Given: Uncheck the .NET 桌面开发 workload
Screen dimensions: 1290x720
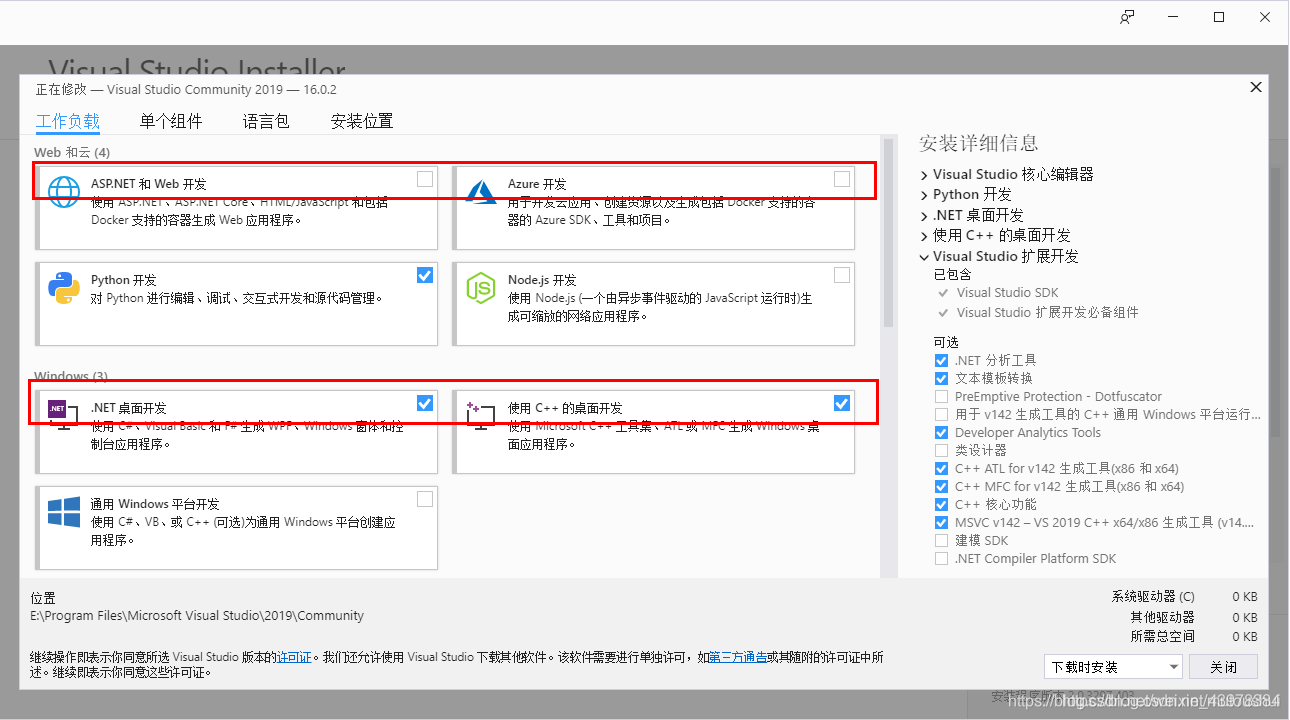Looking at the screenshot, I should [x=425, y=403].
